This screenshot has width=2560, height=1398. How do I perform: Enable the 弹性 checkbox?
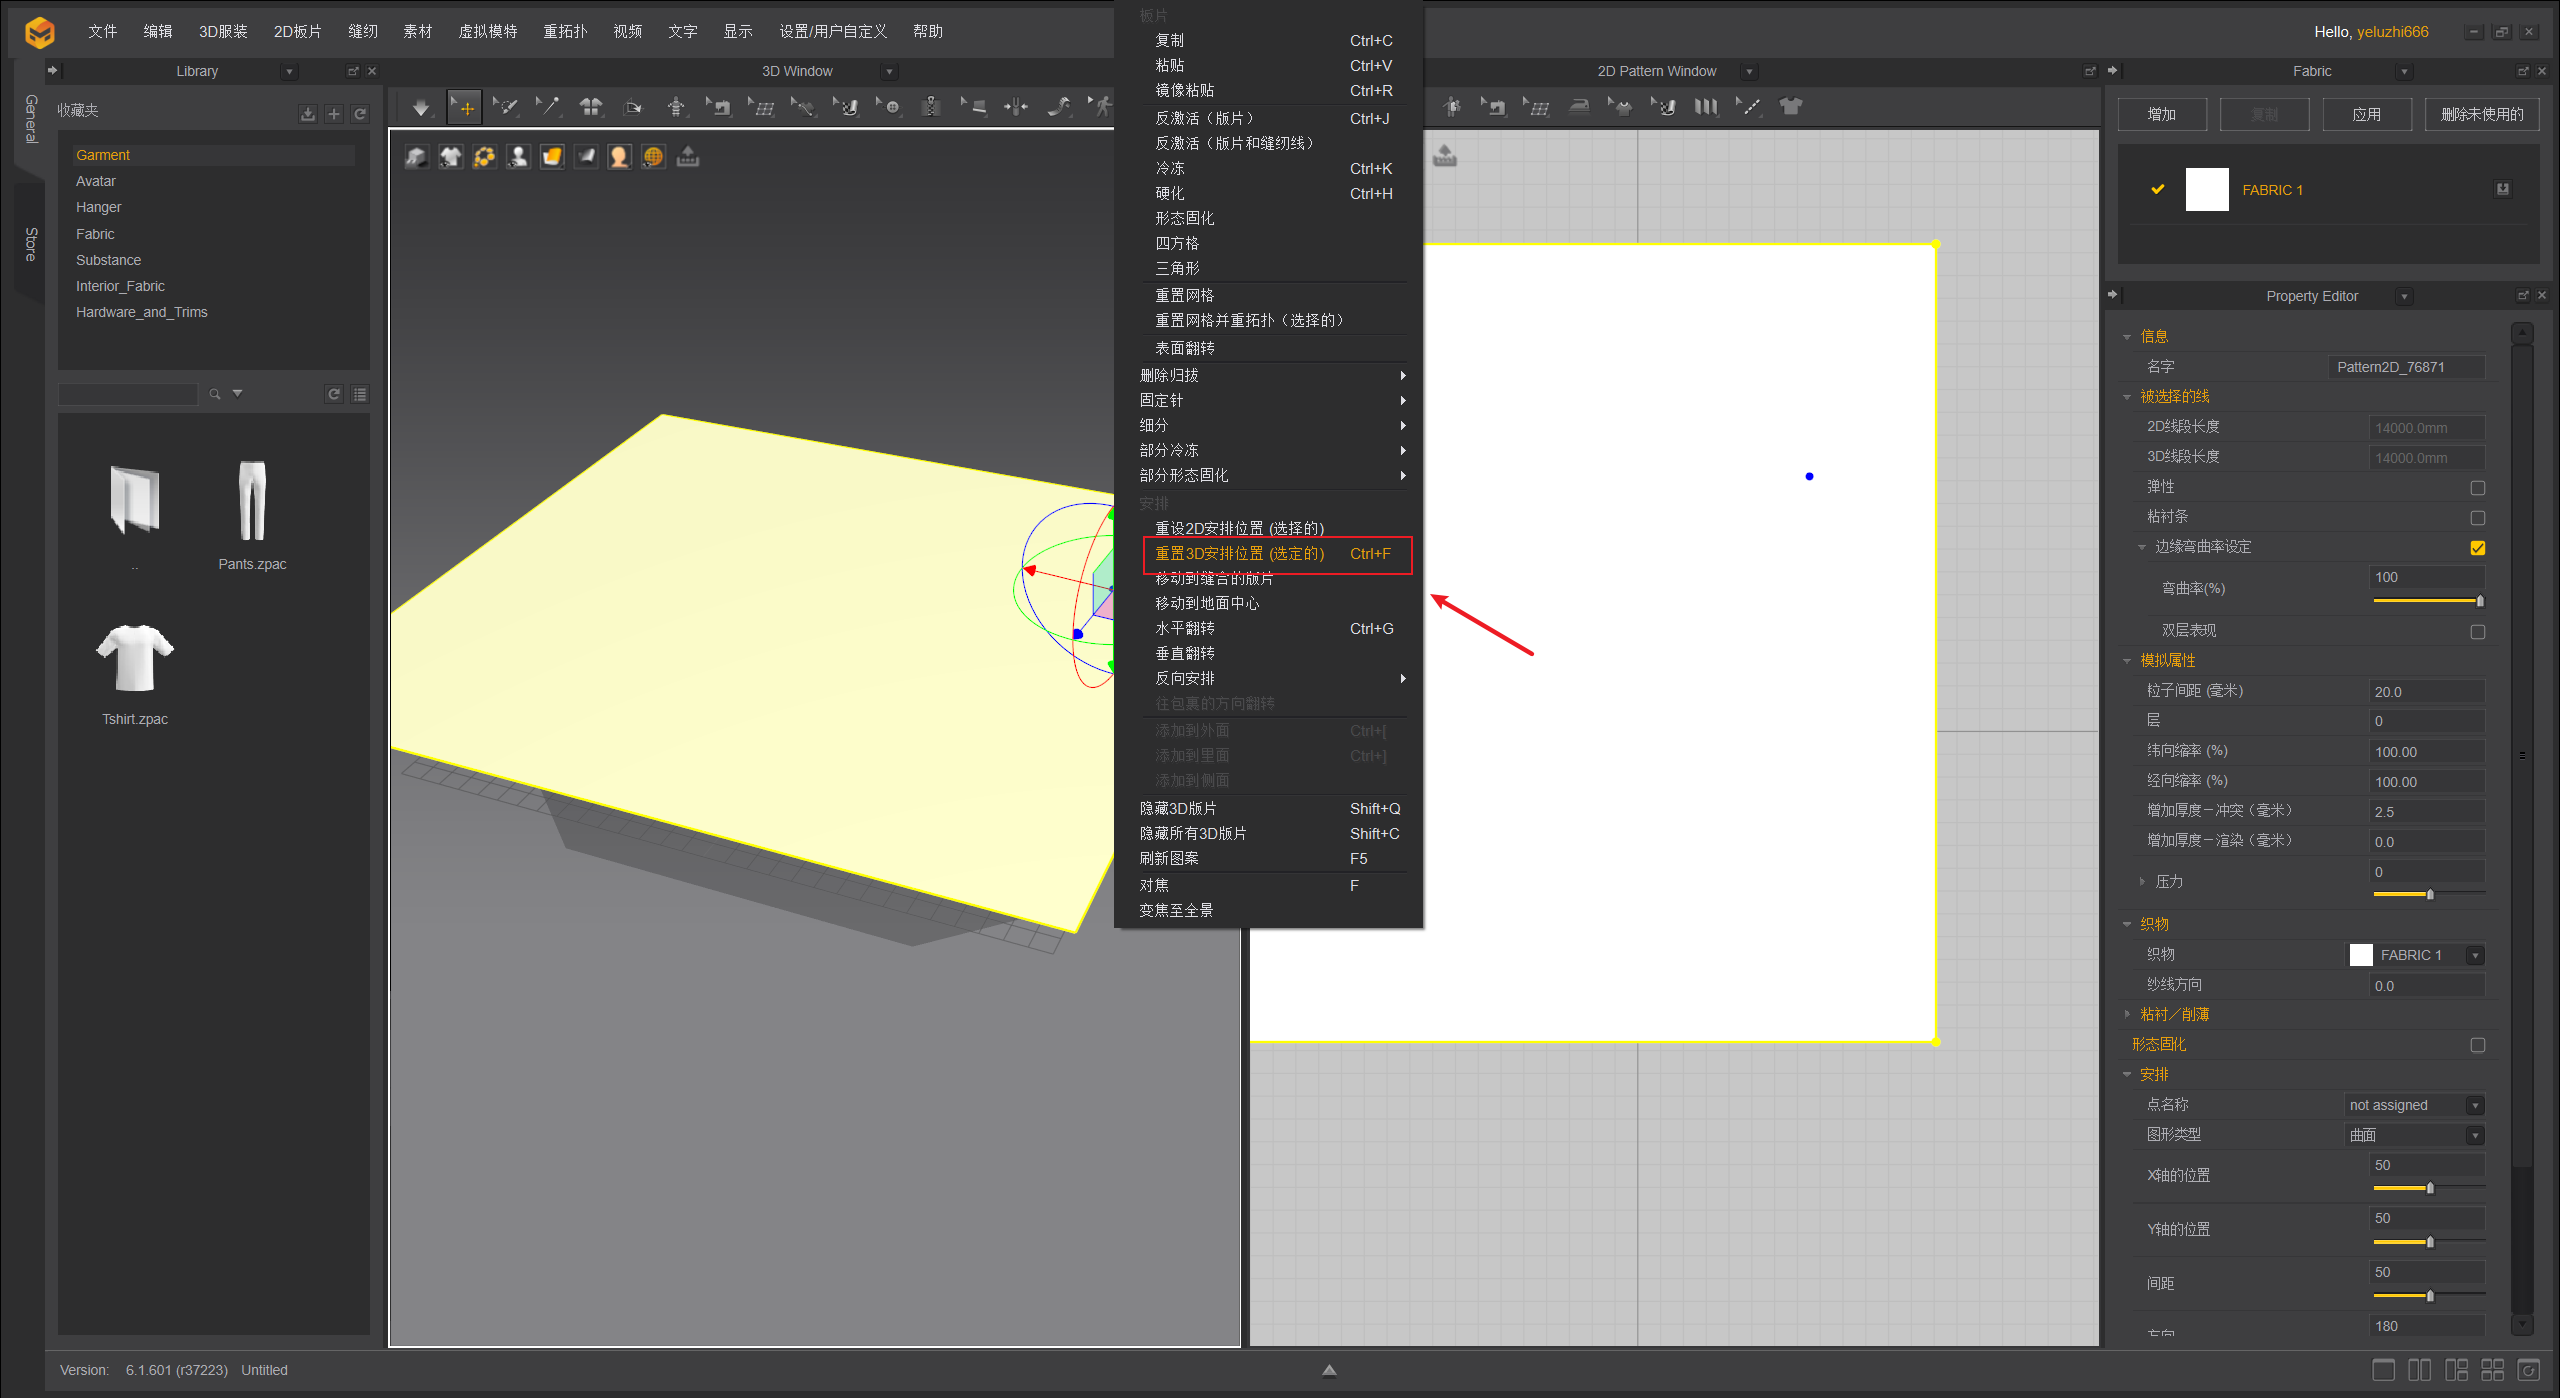pos(2477,487)
